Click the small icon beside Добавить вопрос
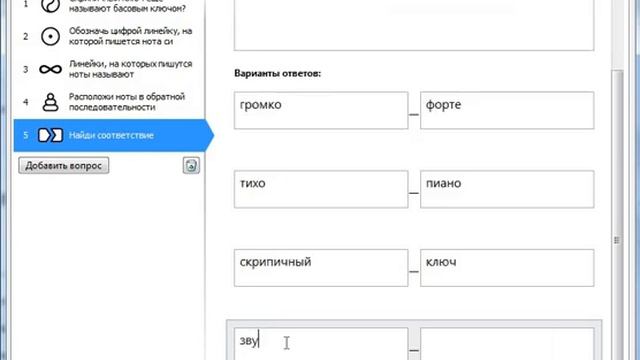The image size is (640, 360). [x=191, y=165]
